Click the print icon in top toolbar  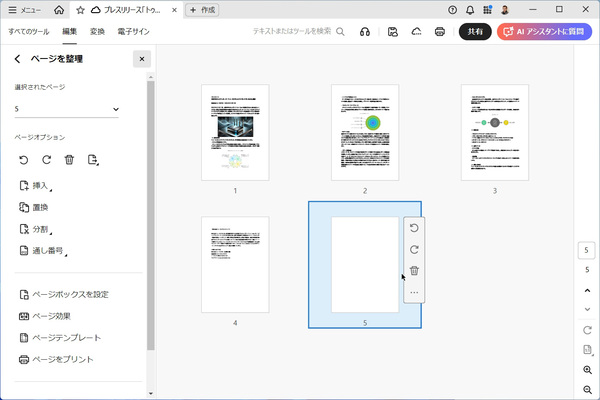pos(440,31)
